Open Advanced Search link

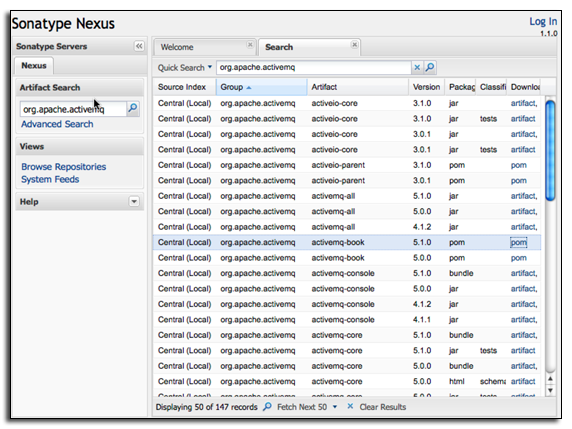pyautogui.click(x=57, y=124)
